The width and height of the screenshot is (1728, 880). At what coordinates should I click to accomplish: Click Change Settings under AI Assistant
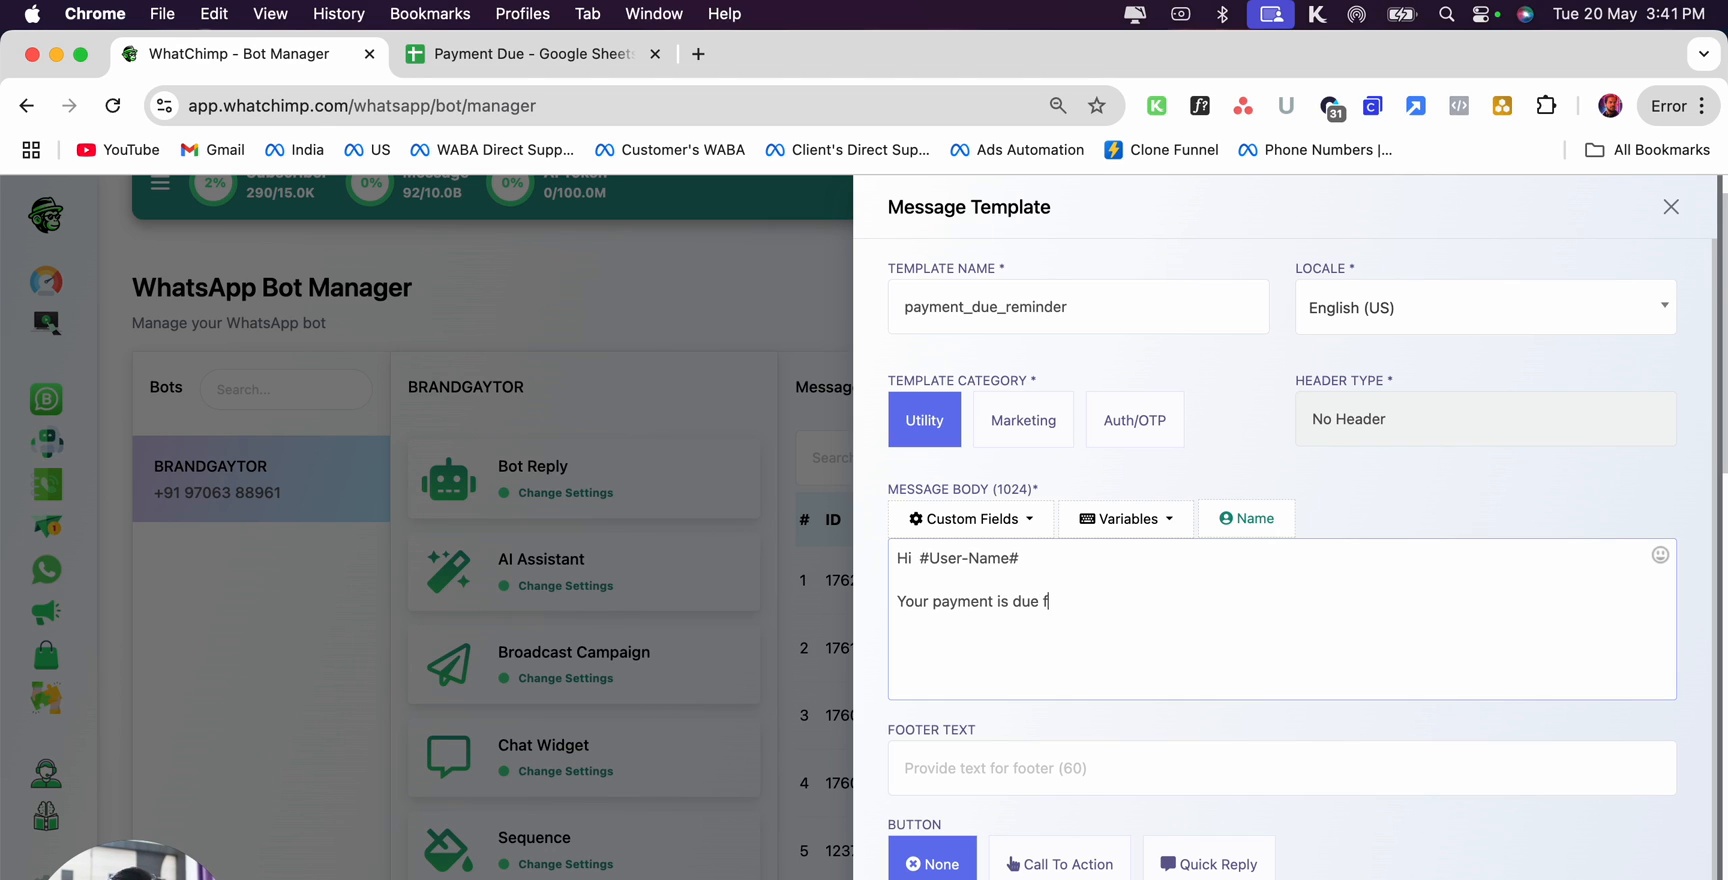click(x=565, y=586)
